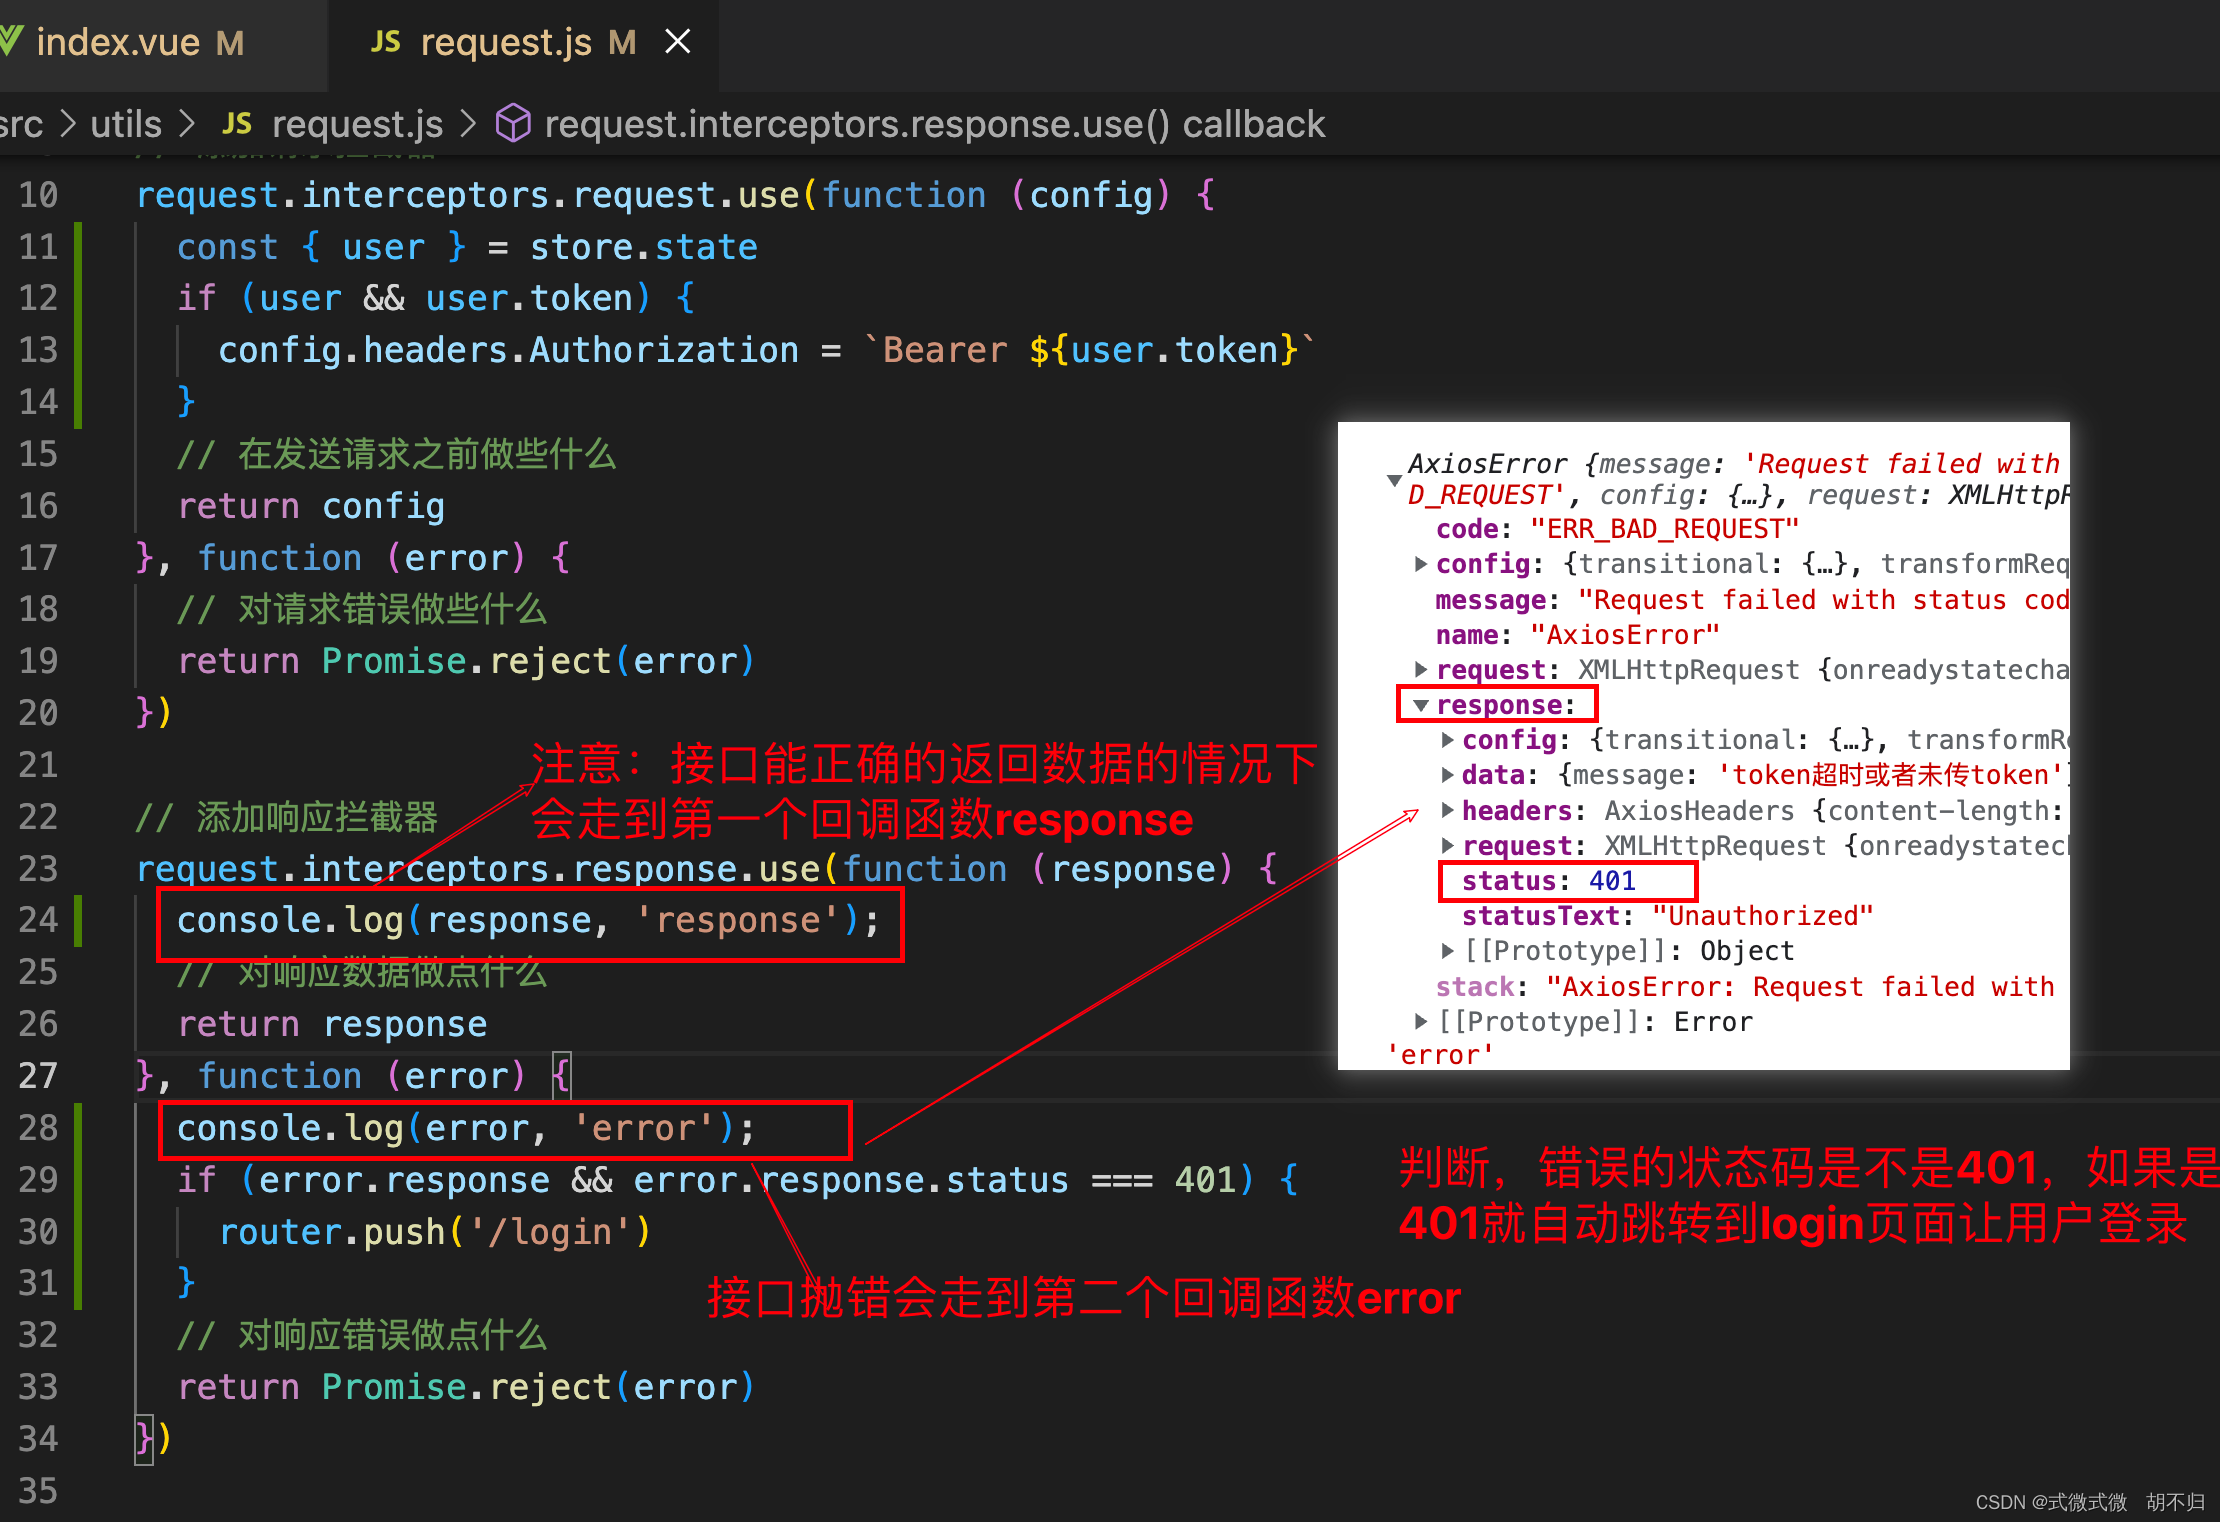Click the cube symbol icon in breadcrumb
This screenshot has width=2220, height=1522.
(513, 124)
